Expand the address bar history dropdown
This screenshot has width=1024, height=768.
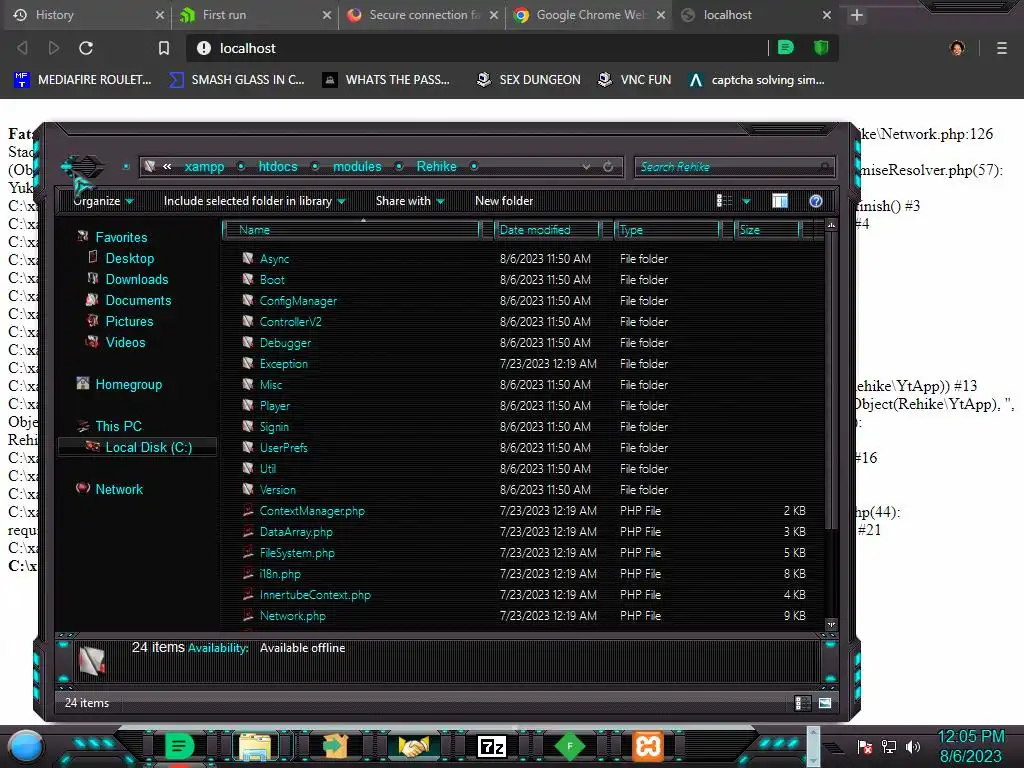[586, 167]
